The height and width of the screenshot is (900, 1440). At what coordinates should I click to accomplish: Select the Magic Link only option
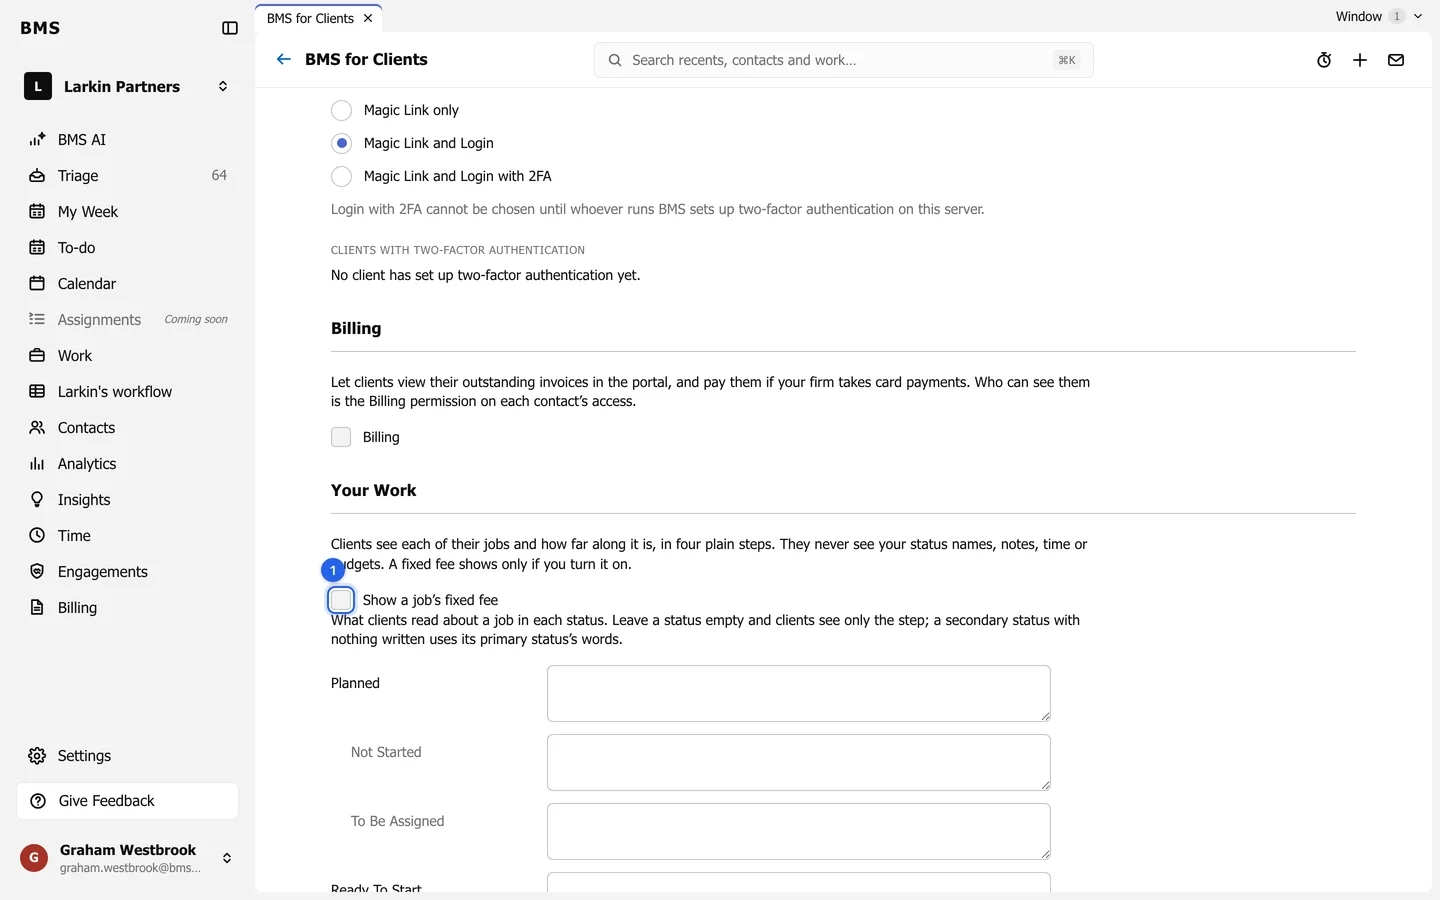click(x=341, y=110)
